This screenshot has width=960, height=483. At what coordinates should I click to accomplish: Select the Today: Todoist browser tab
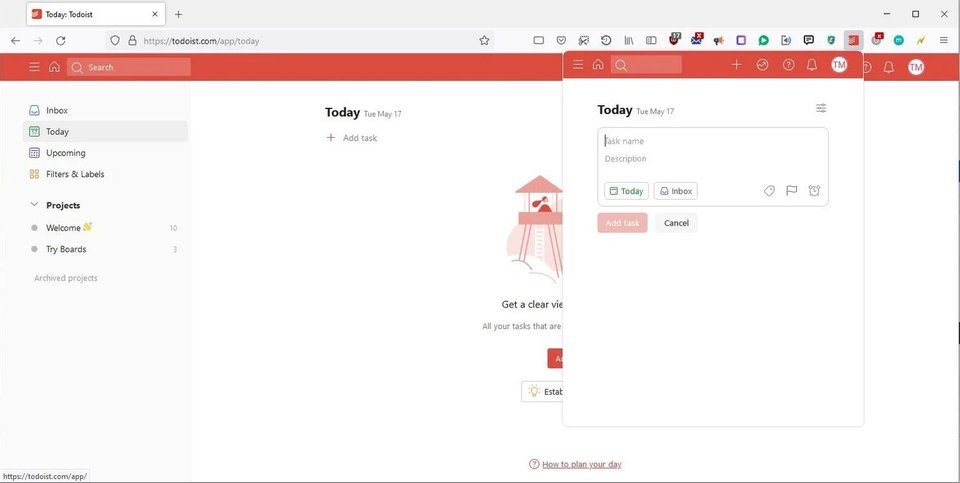[96, 14]
